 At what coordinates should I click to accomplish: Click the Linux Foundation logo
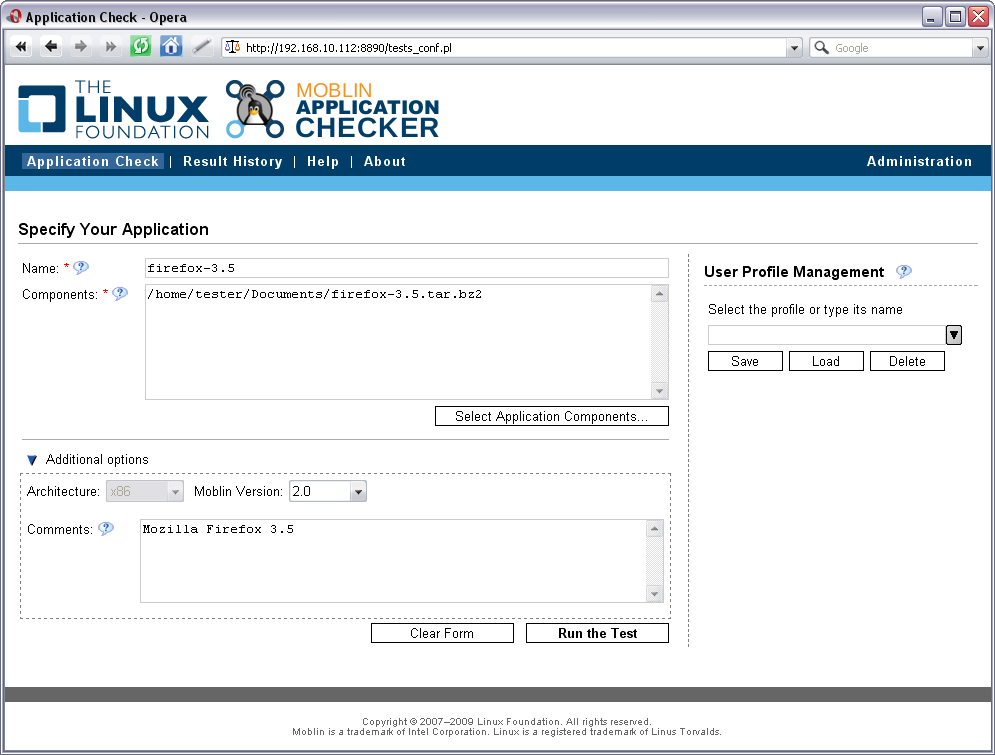114,109
